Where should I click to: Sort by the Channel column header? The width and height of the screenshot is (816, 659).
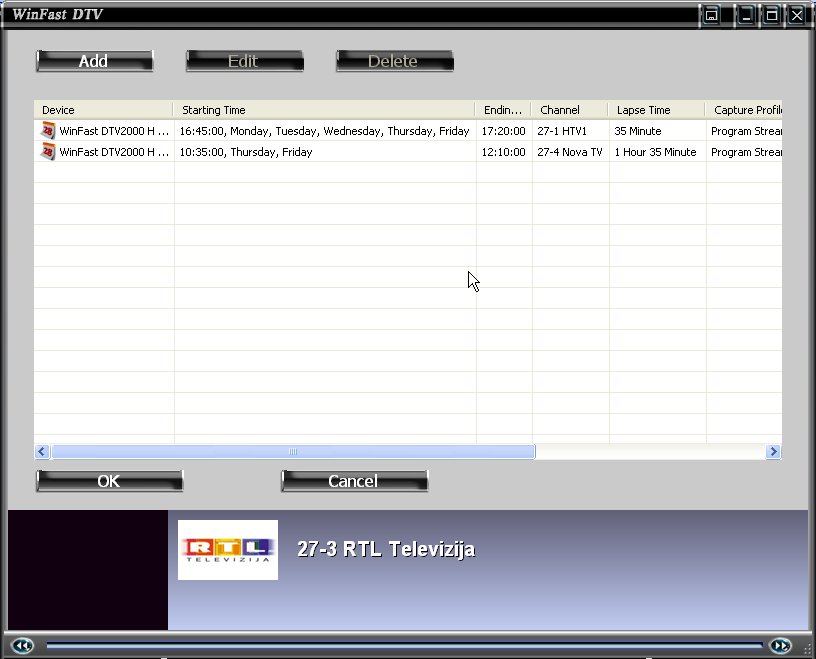click(570, 110)
